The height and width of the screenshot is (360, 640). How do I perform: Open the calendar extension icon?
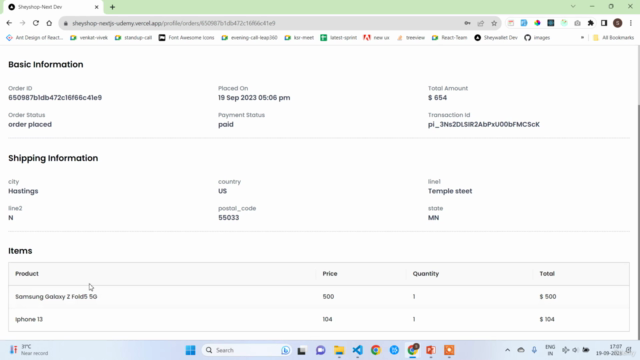511,23
